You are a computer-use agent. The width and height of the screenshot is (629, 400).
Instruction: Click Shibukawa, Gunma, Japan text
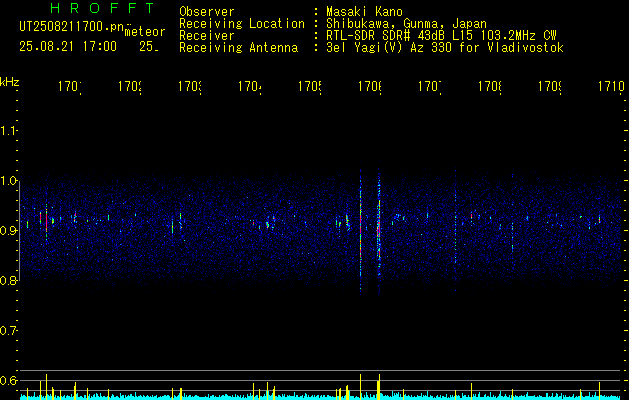point(406,24)
